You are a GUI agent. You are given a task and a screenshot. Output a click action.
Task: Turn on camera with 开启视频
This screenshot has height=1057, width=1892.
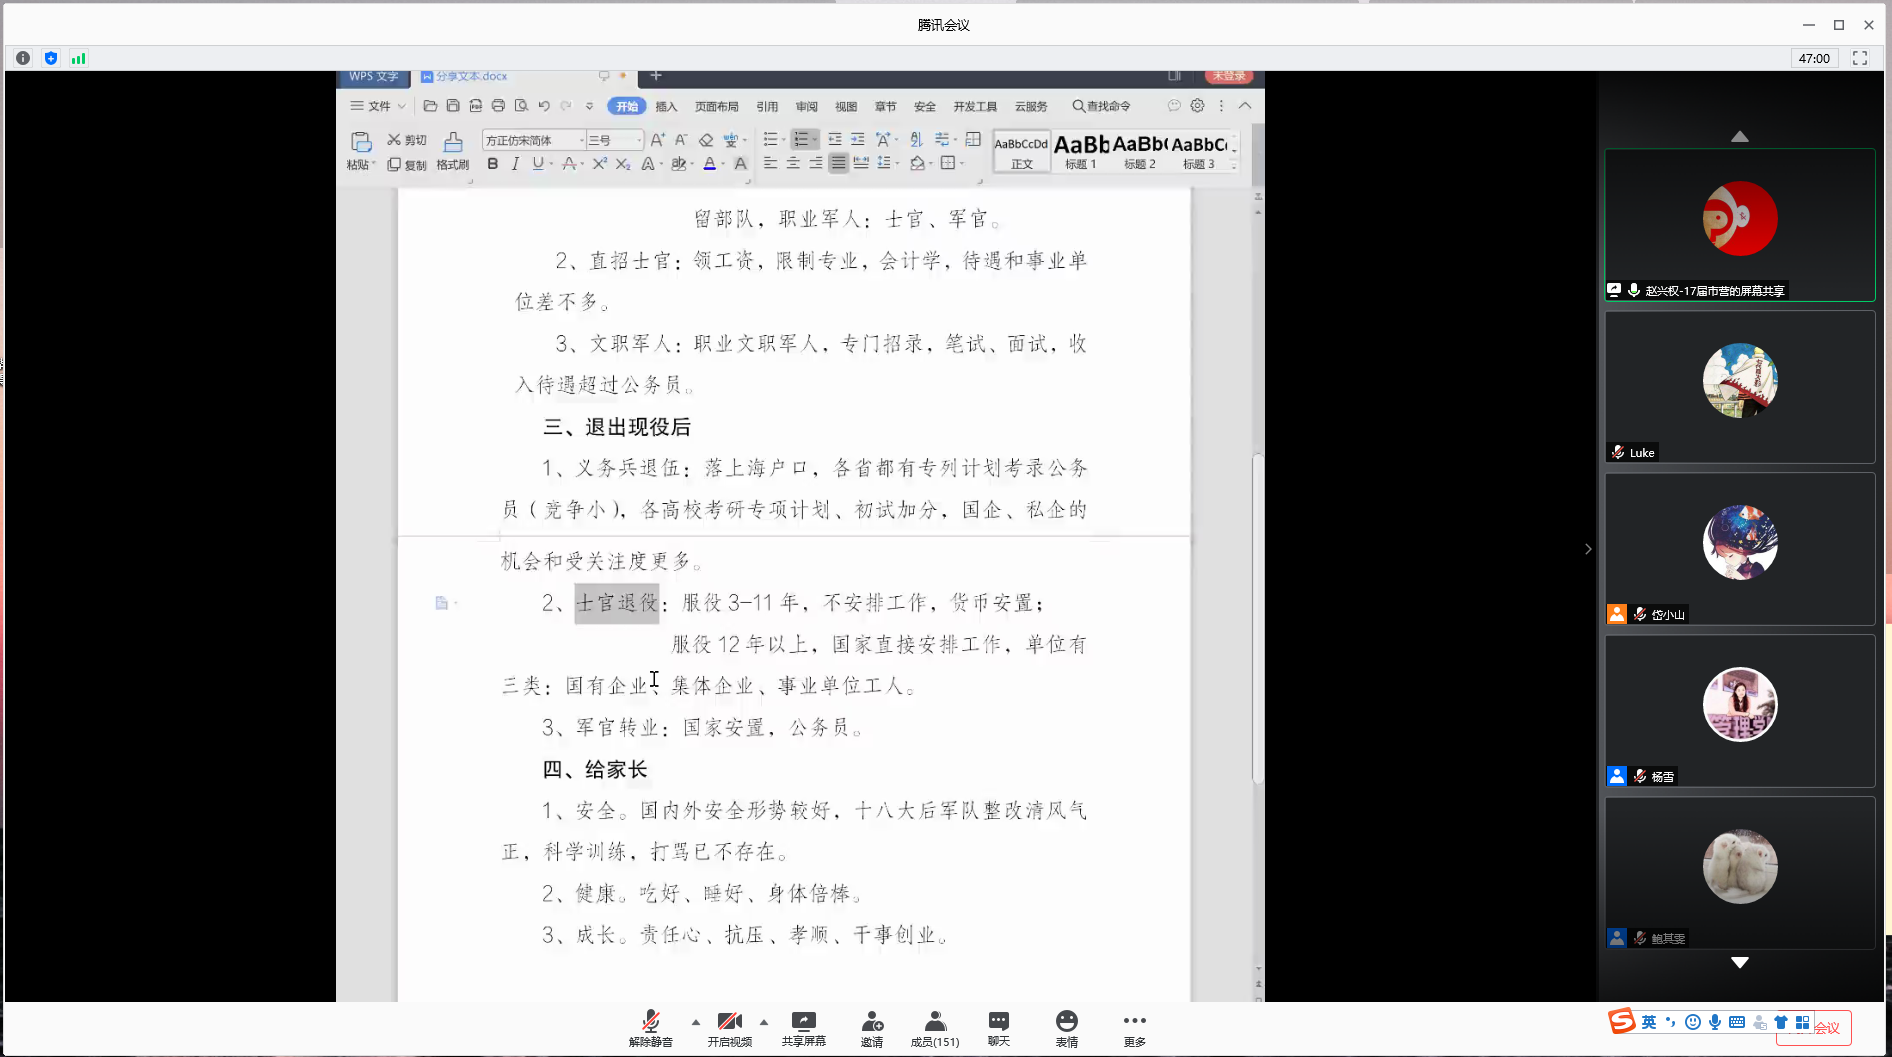(x=729, y=1027)
